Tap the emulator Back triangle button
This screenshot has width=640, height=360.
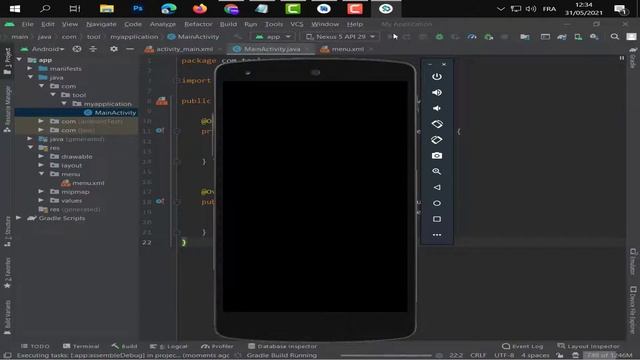tap(437, 187)
